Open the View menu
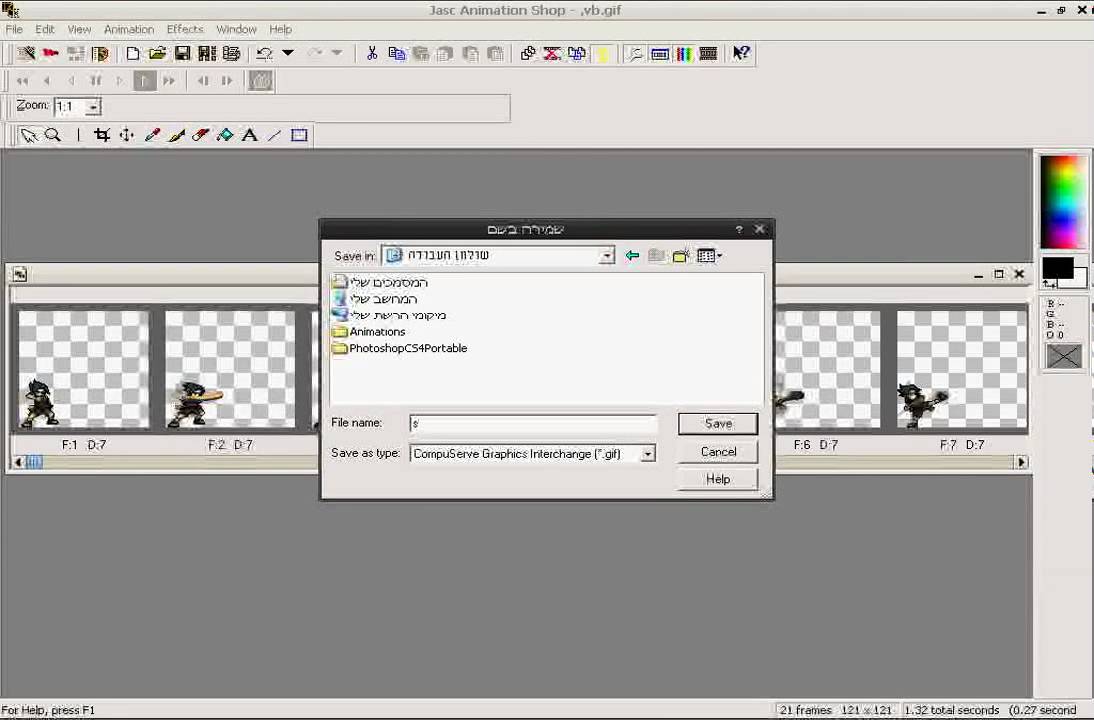1094x720 pixels. tap(79, 29)
